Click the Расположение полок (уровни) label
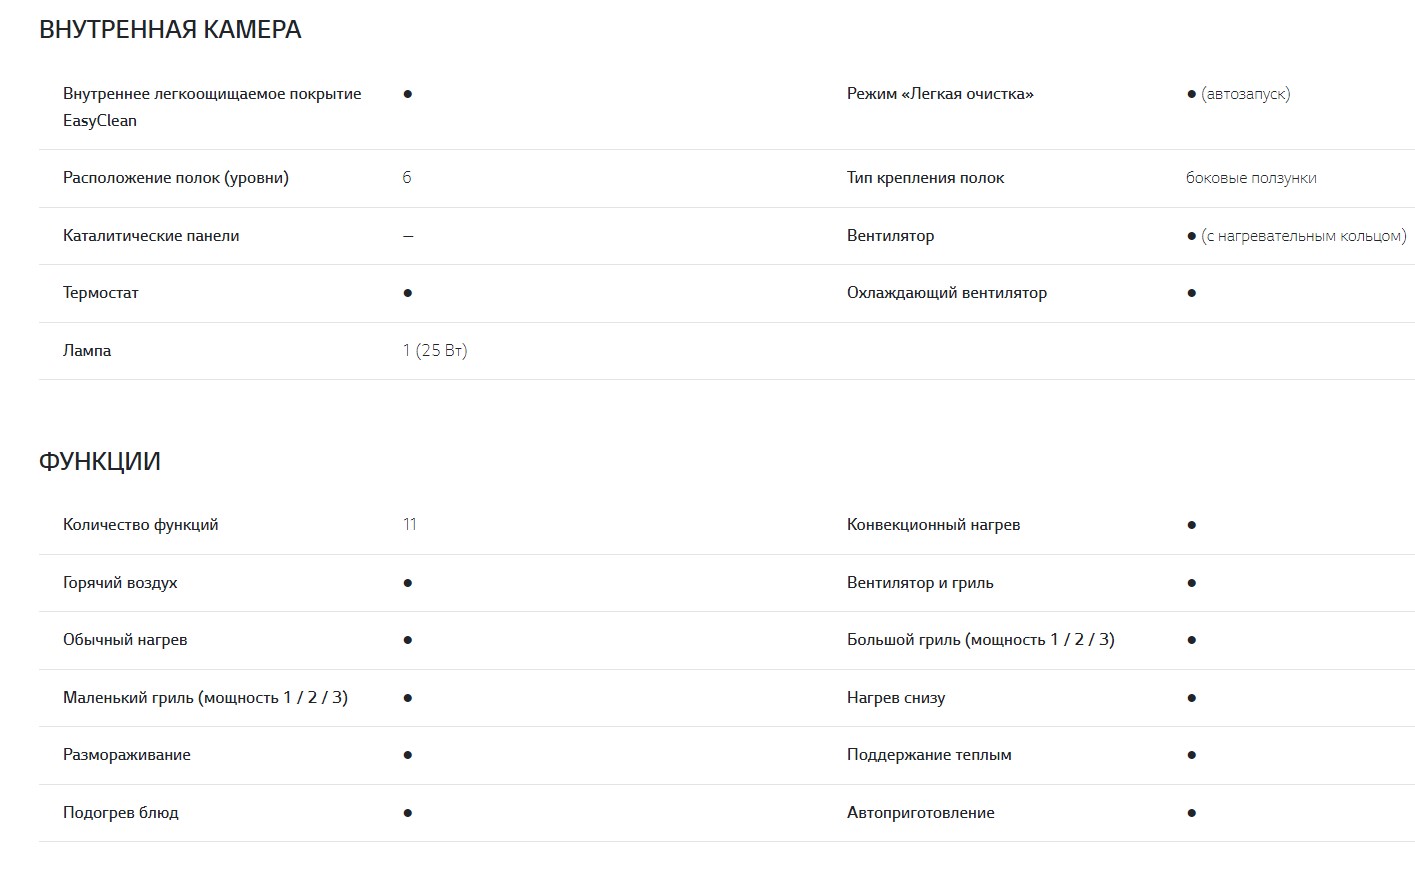The width and height of the screenshot is (1415, 890). click(176, 178)
